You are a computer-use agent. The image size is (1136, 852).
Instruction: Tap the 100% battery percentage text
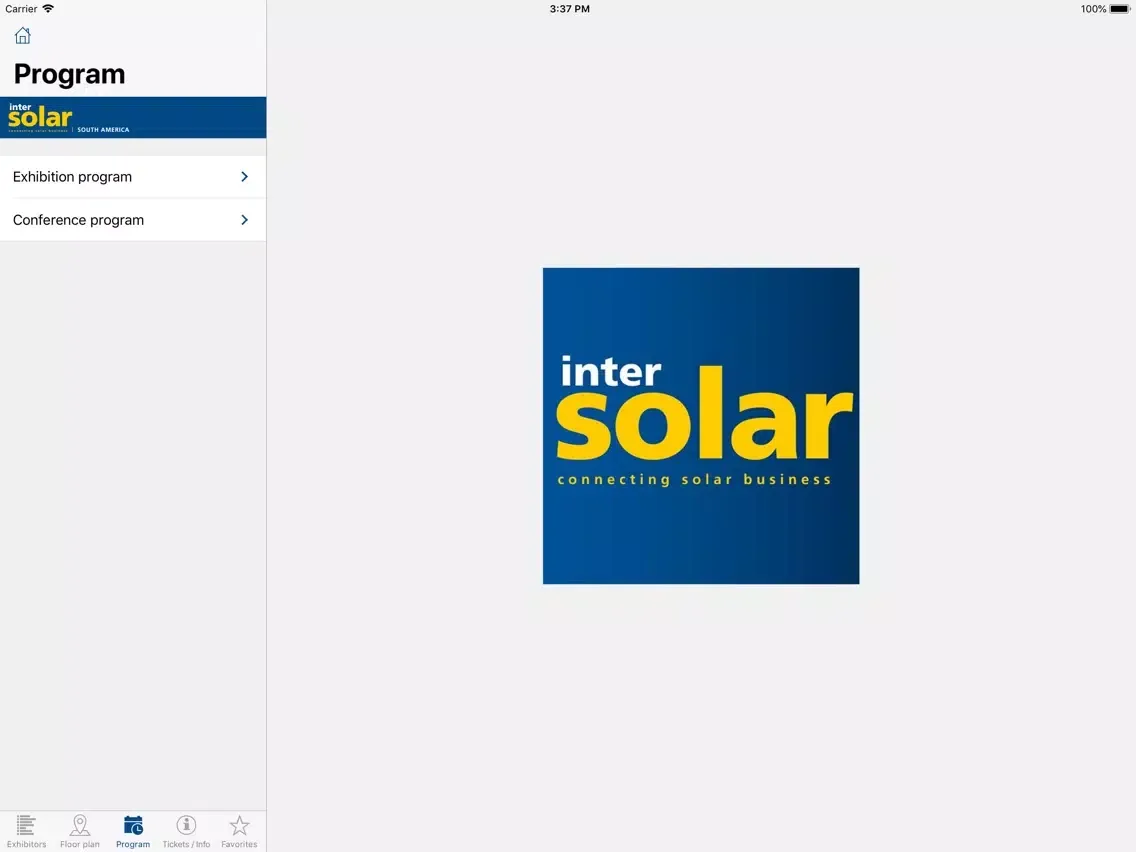tap(1093, 9)
